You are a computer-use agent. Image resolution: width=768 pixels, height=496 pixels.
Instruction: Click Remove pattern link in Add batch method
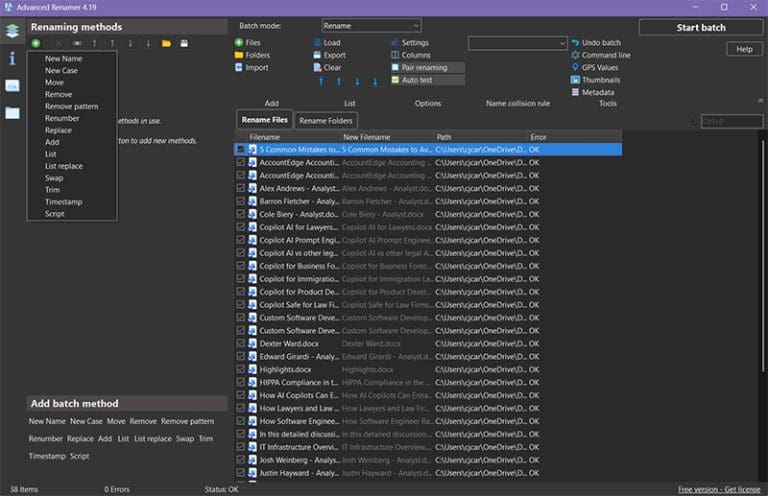point(187,421)
